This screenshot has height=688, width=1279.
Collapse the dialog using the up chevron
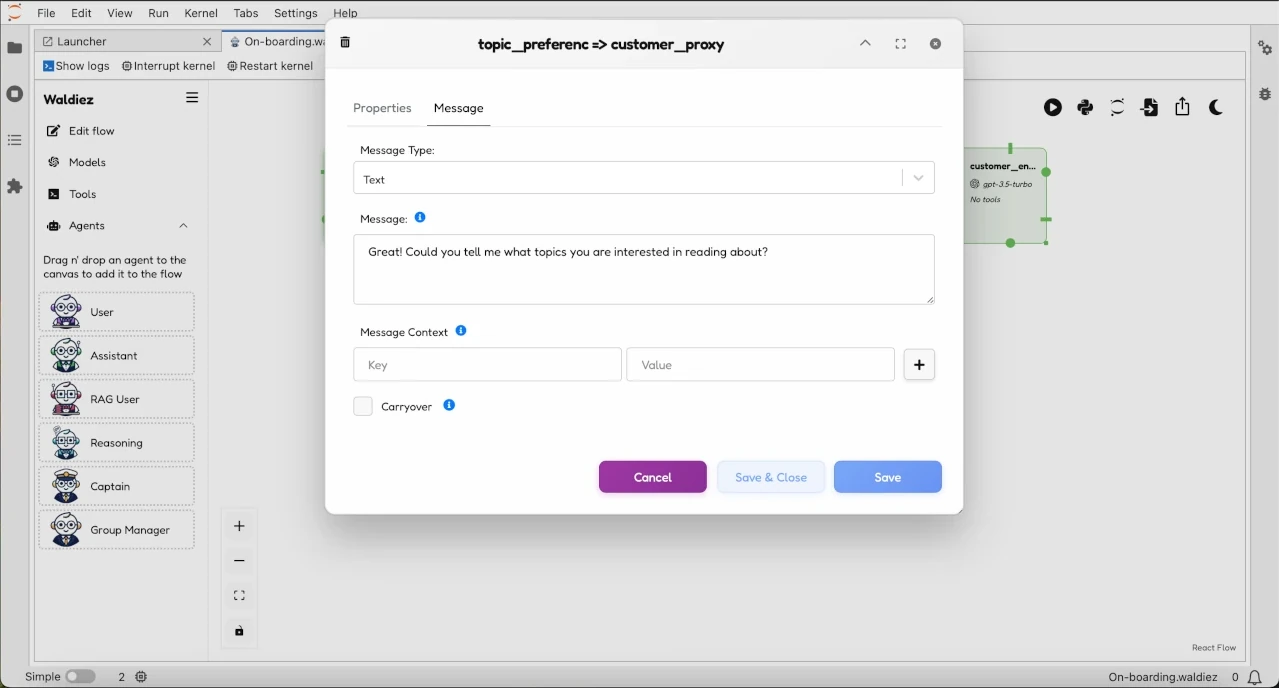coord(865,44)
